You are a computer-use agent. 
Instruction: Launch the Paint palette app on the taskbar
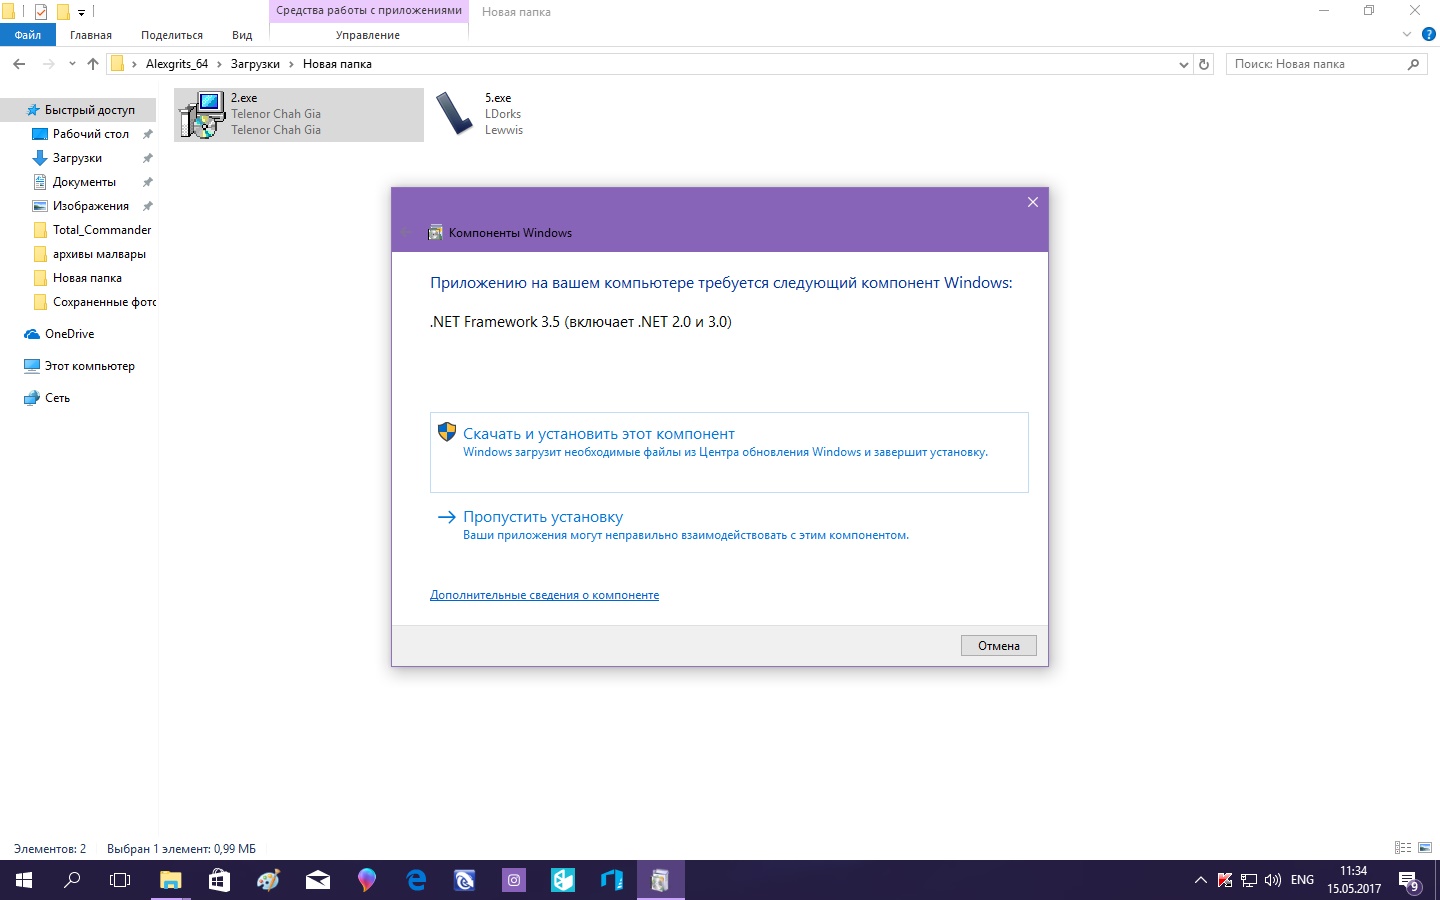tap(269, 880)
